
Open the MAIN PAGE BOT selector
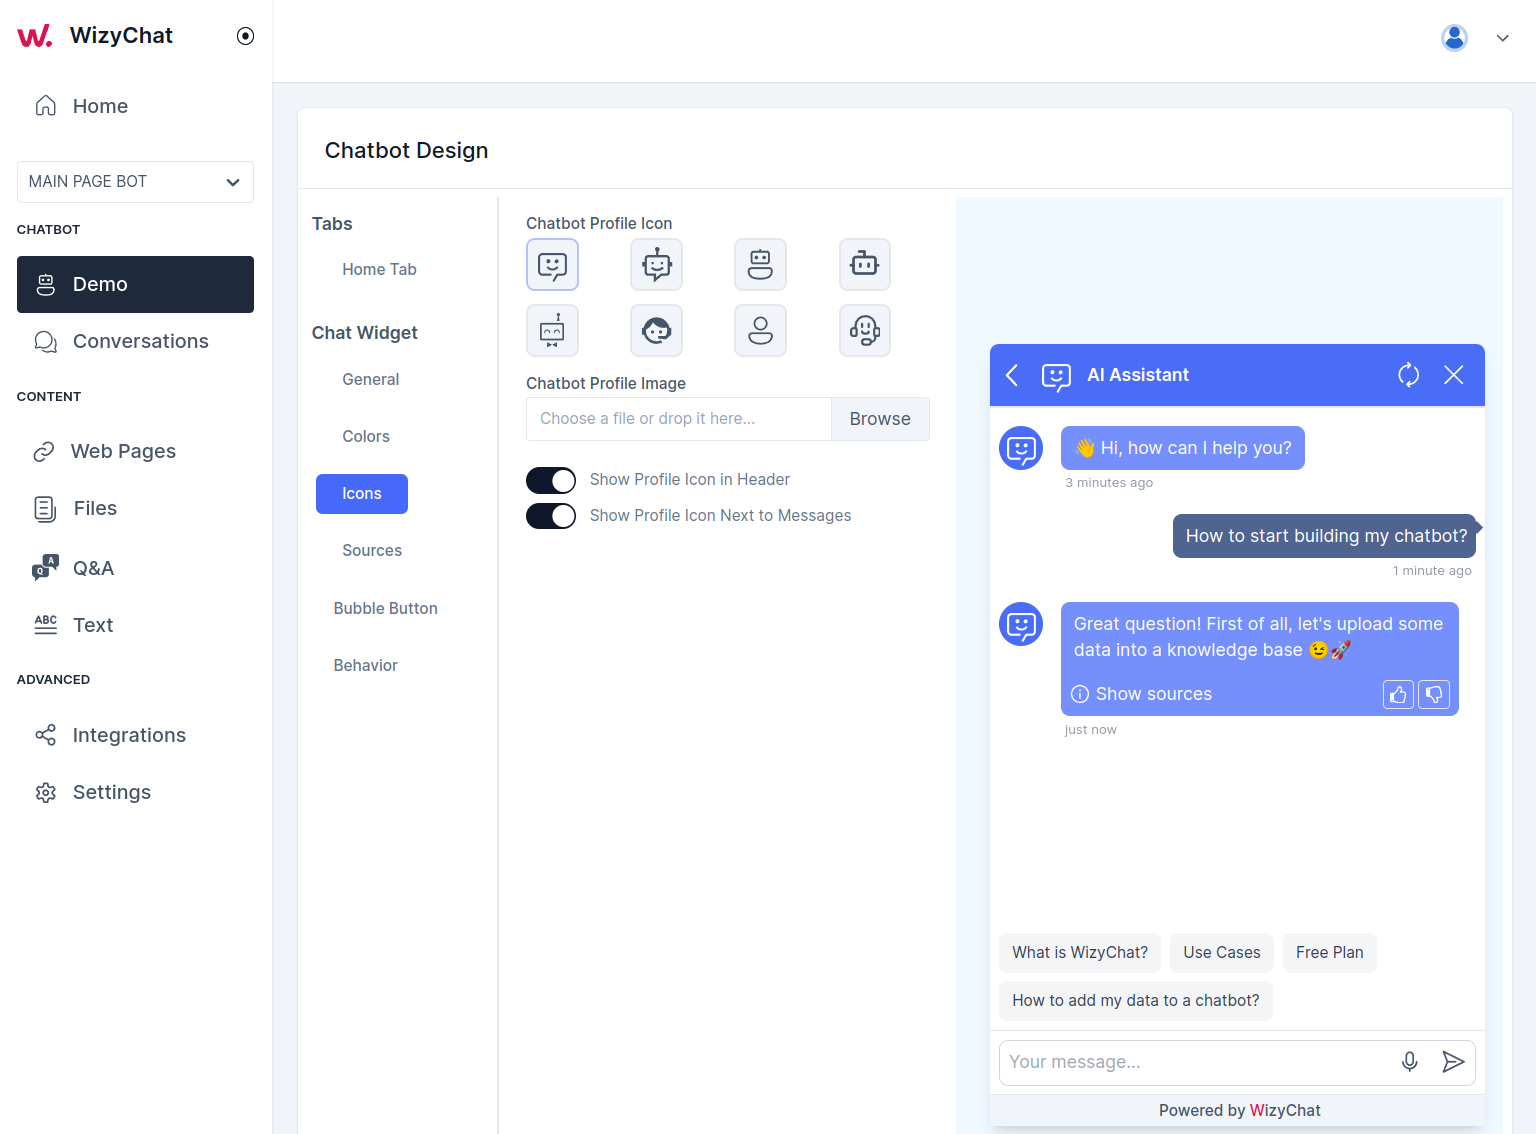click(135, 182)
